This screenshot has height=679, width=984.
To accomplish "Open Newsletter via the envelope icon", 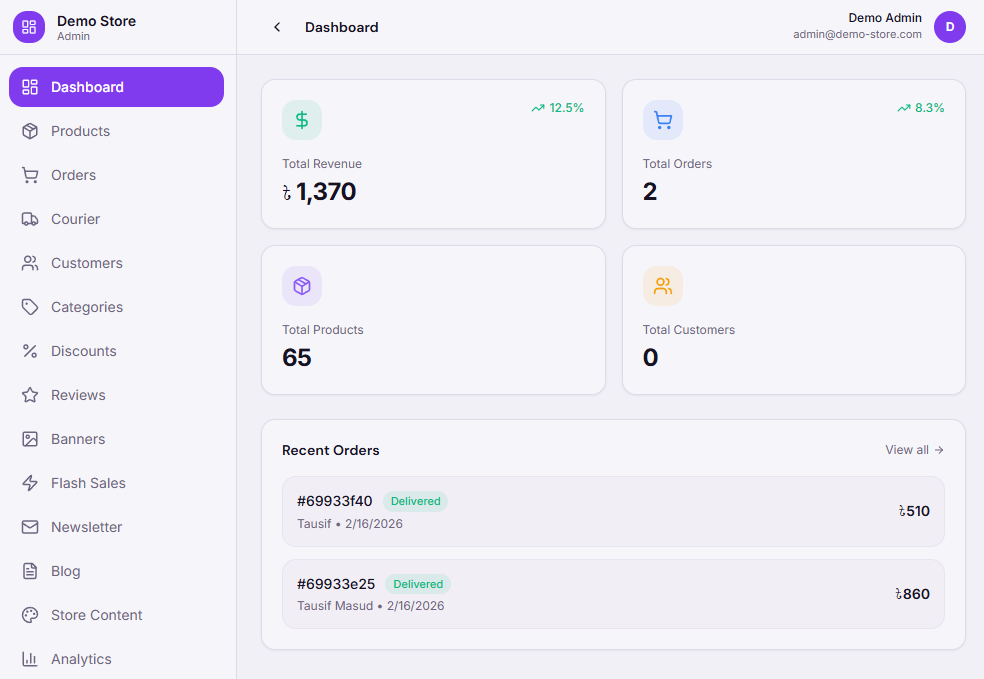I will pyautogui.click(x=31, y=527).
